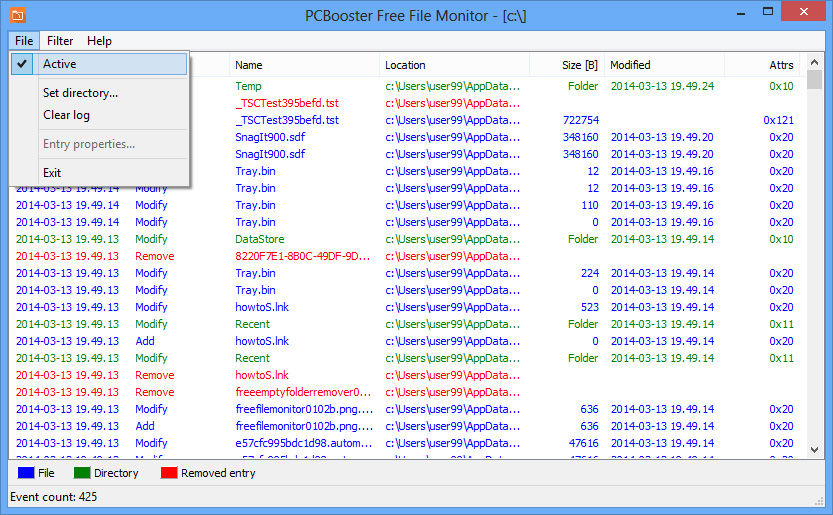
Task: Click the Removed entry legend label
Action: click(x=218, y=473)
